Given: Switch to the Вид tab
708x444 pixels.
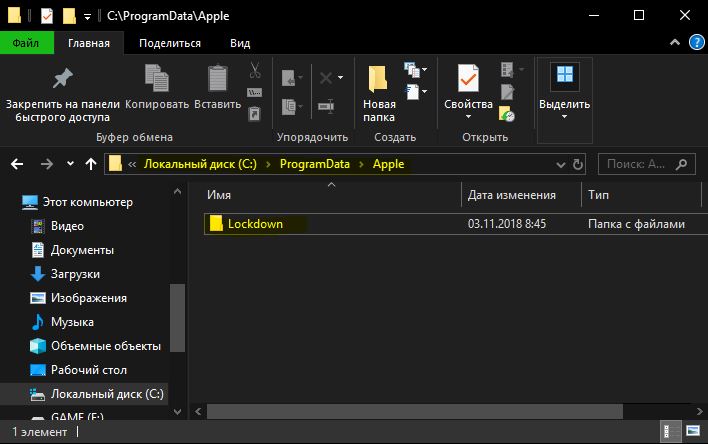Looking at the screenshot, I should click(x=240, y=43).
